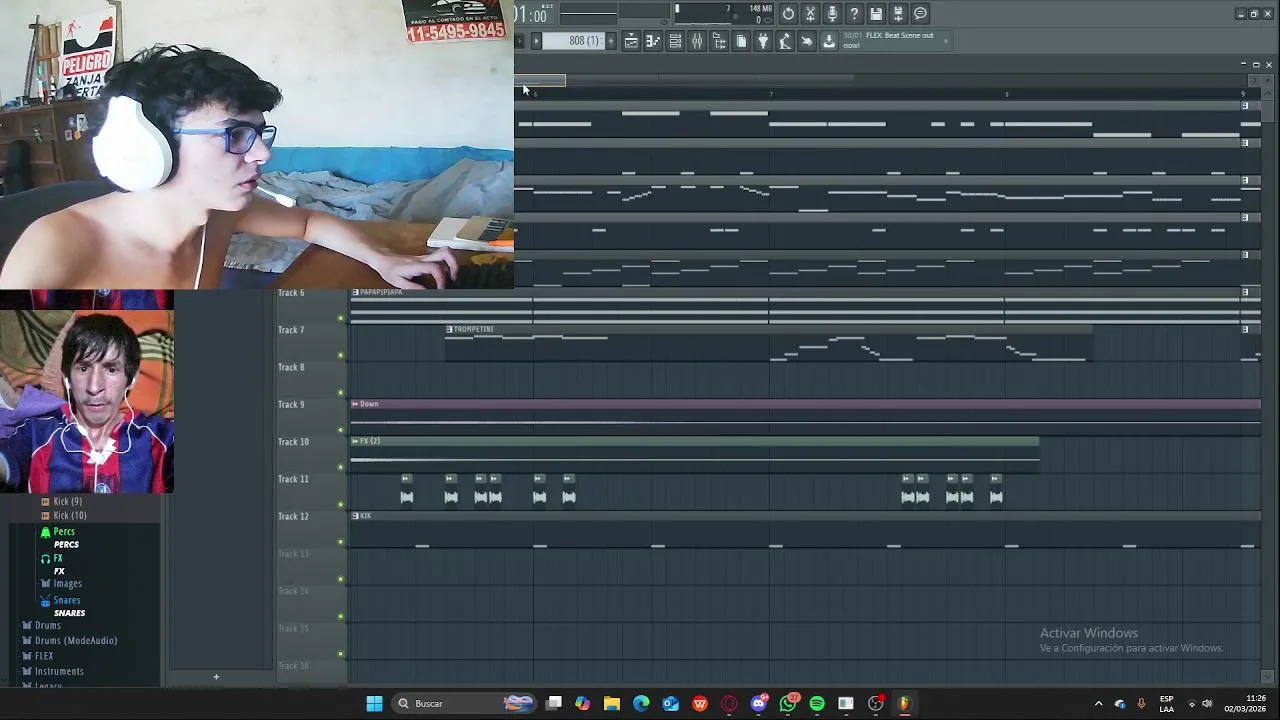The width and height of the screenshot is (1280, 720).
Task: Open the Windows Start menu
Action: click(374, 703)
